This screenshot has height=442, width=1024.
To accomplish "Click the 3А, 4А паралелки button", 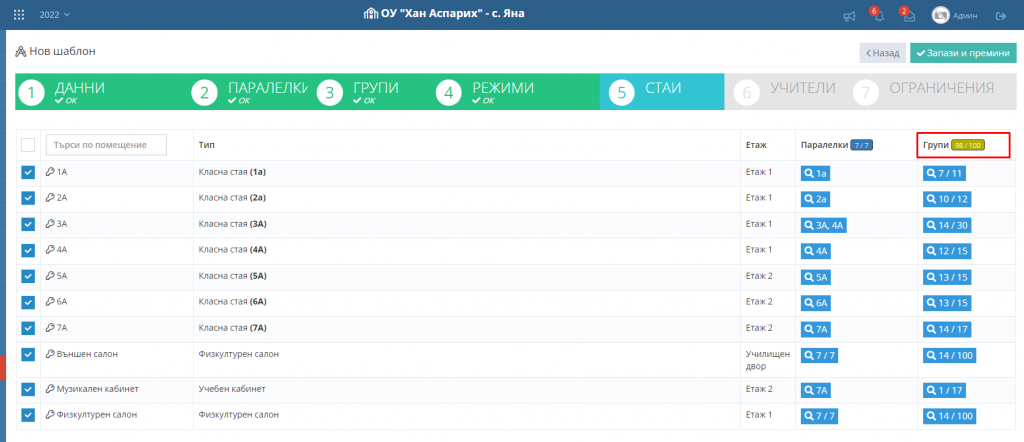I will click(x=825, y=226).
